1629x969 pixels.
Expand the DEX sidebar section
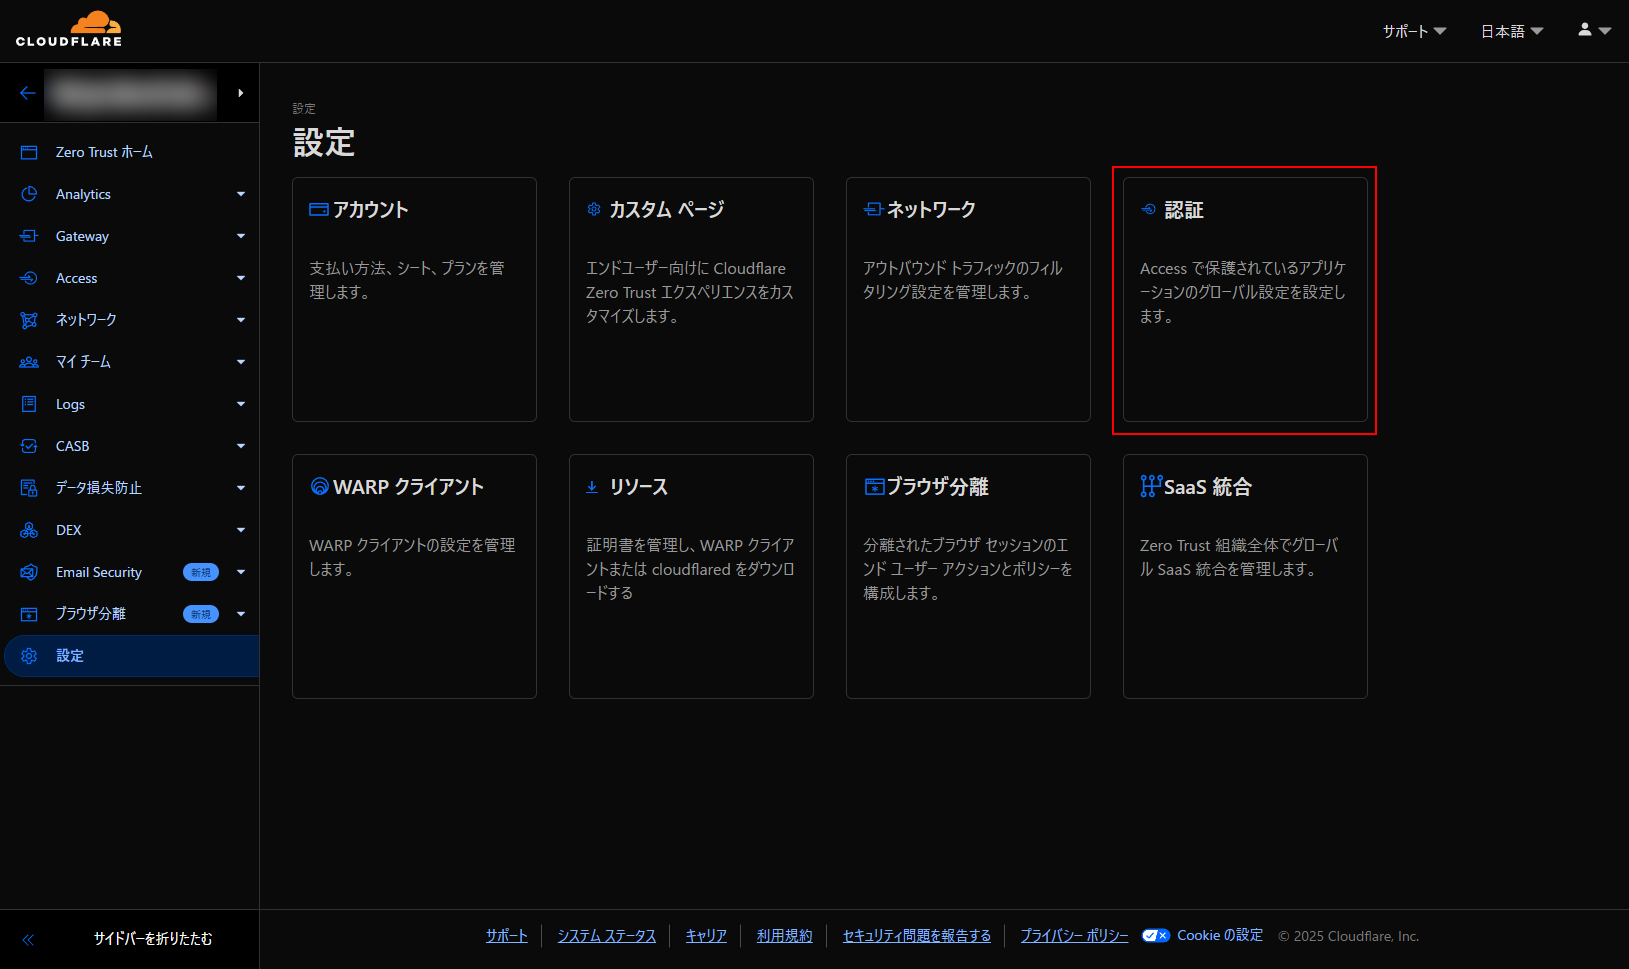(241, 530)
